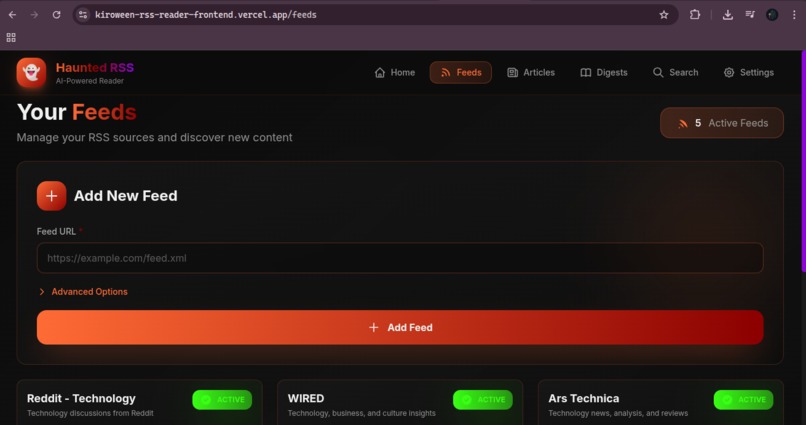The height and width of the screenshot is (425, 806).
Task: Click ACTIVE badge on Ars Technica card
Action: [743, 400]
